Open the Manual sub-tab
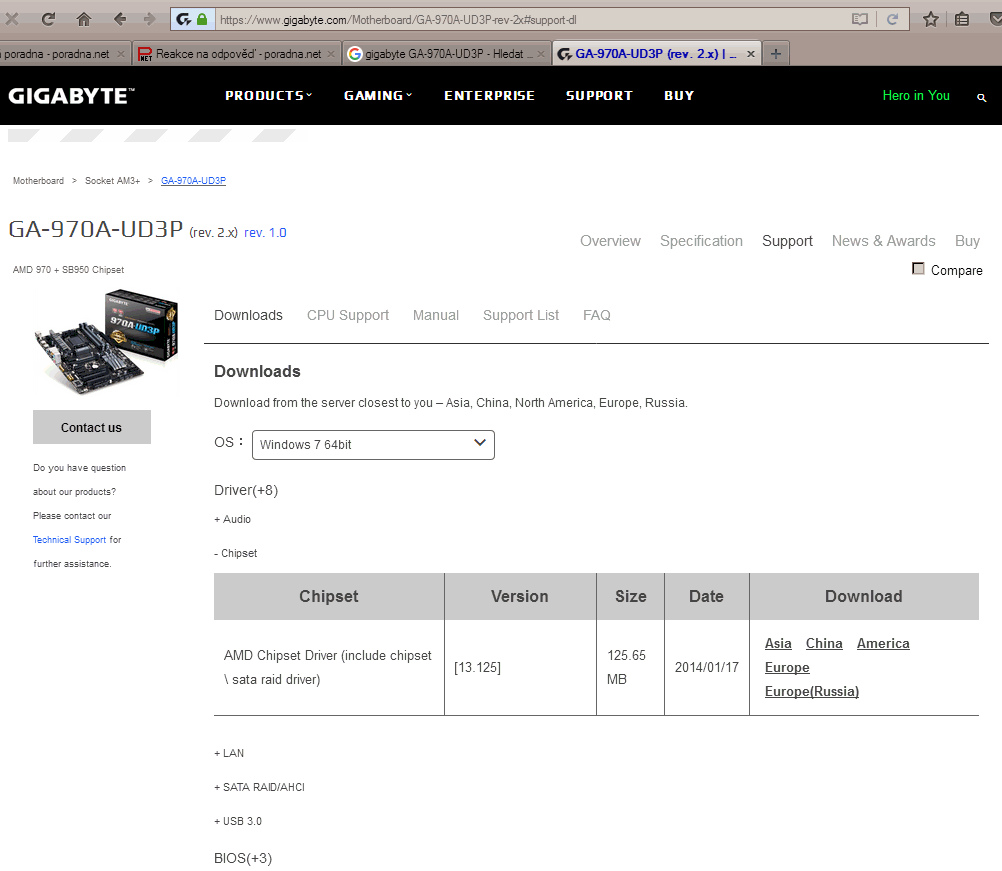The height and width of the screenshot is (871, 1002). click(436, 315)
